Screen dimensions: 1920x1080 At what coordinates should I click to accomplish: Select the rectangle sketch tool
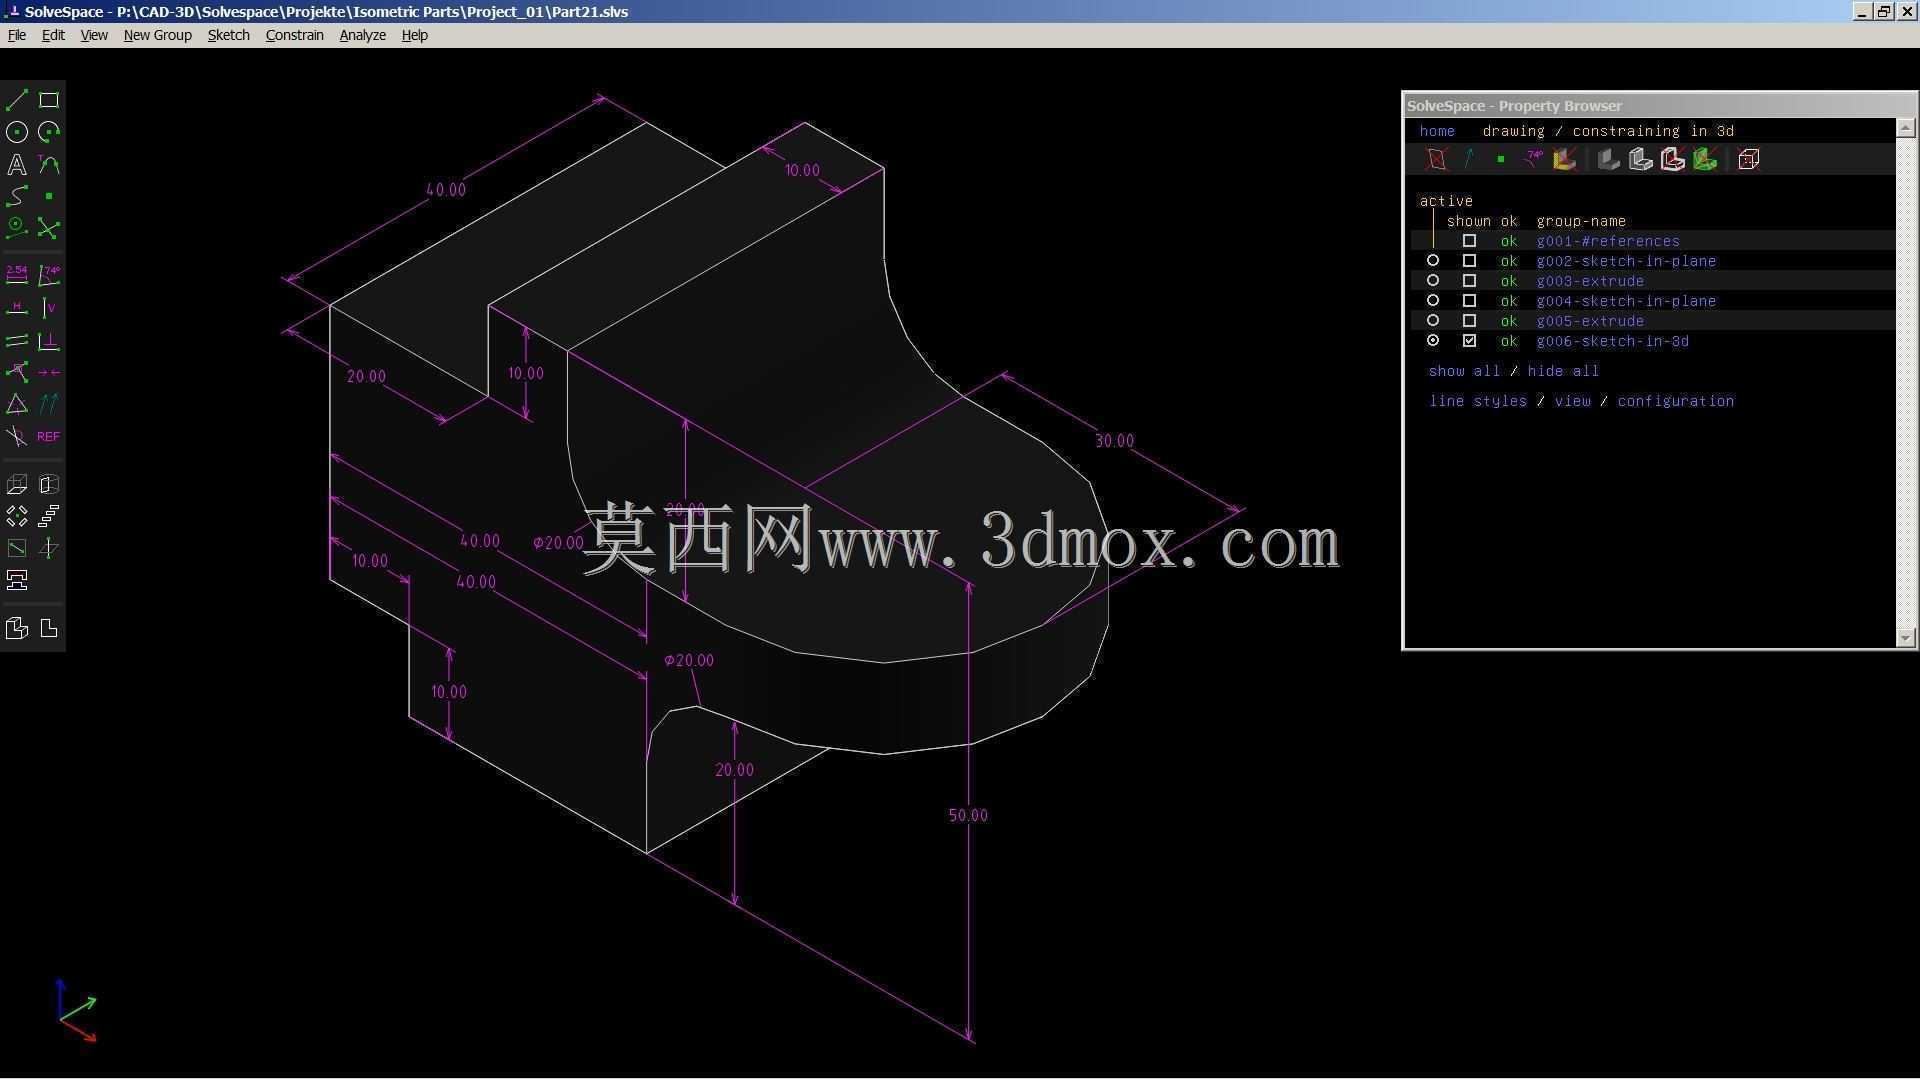[x=49, y=100]
